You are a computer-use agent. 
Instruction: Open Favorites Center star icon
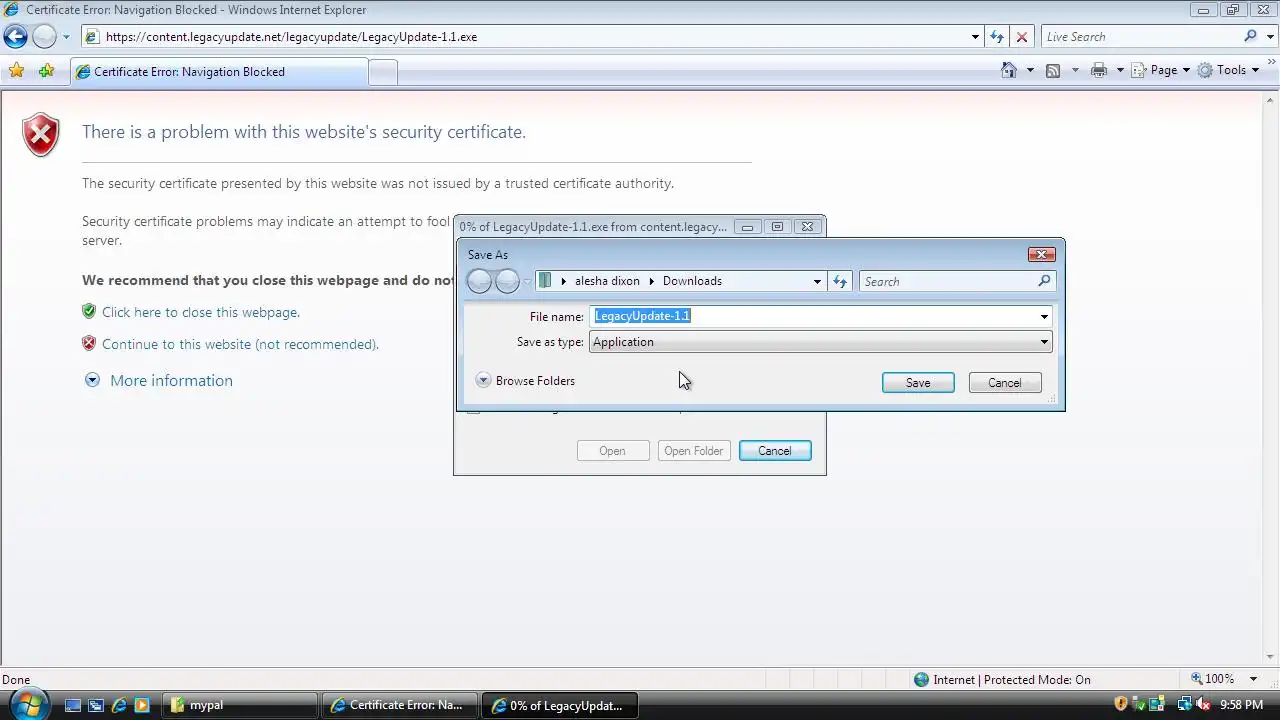[x=16, y=71]
